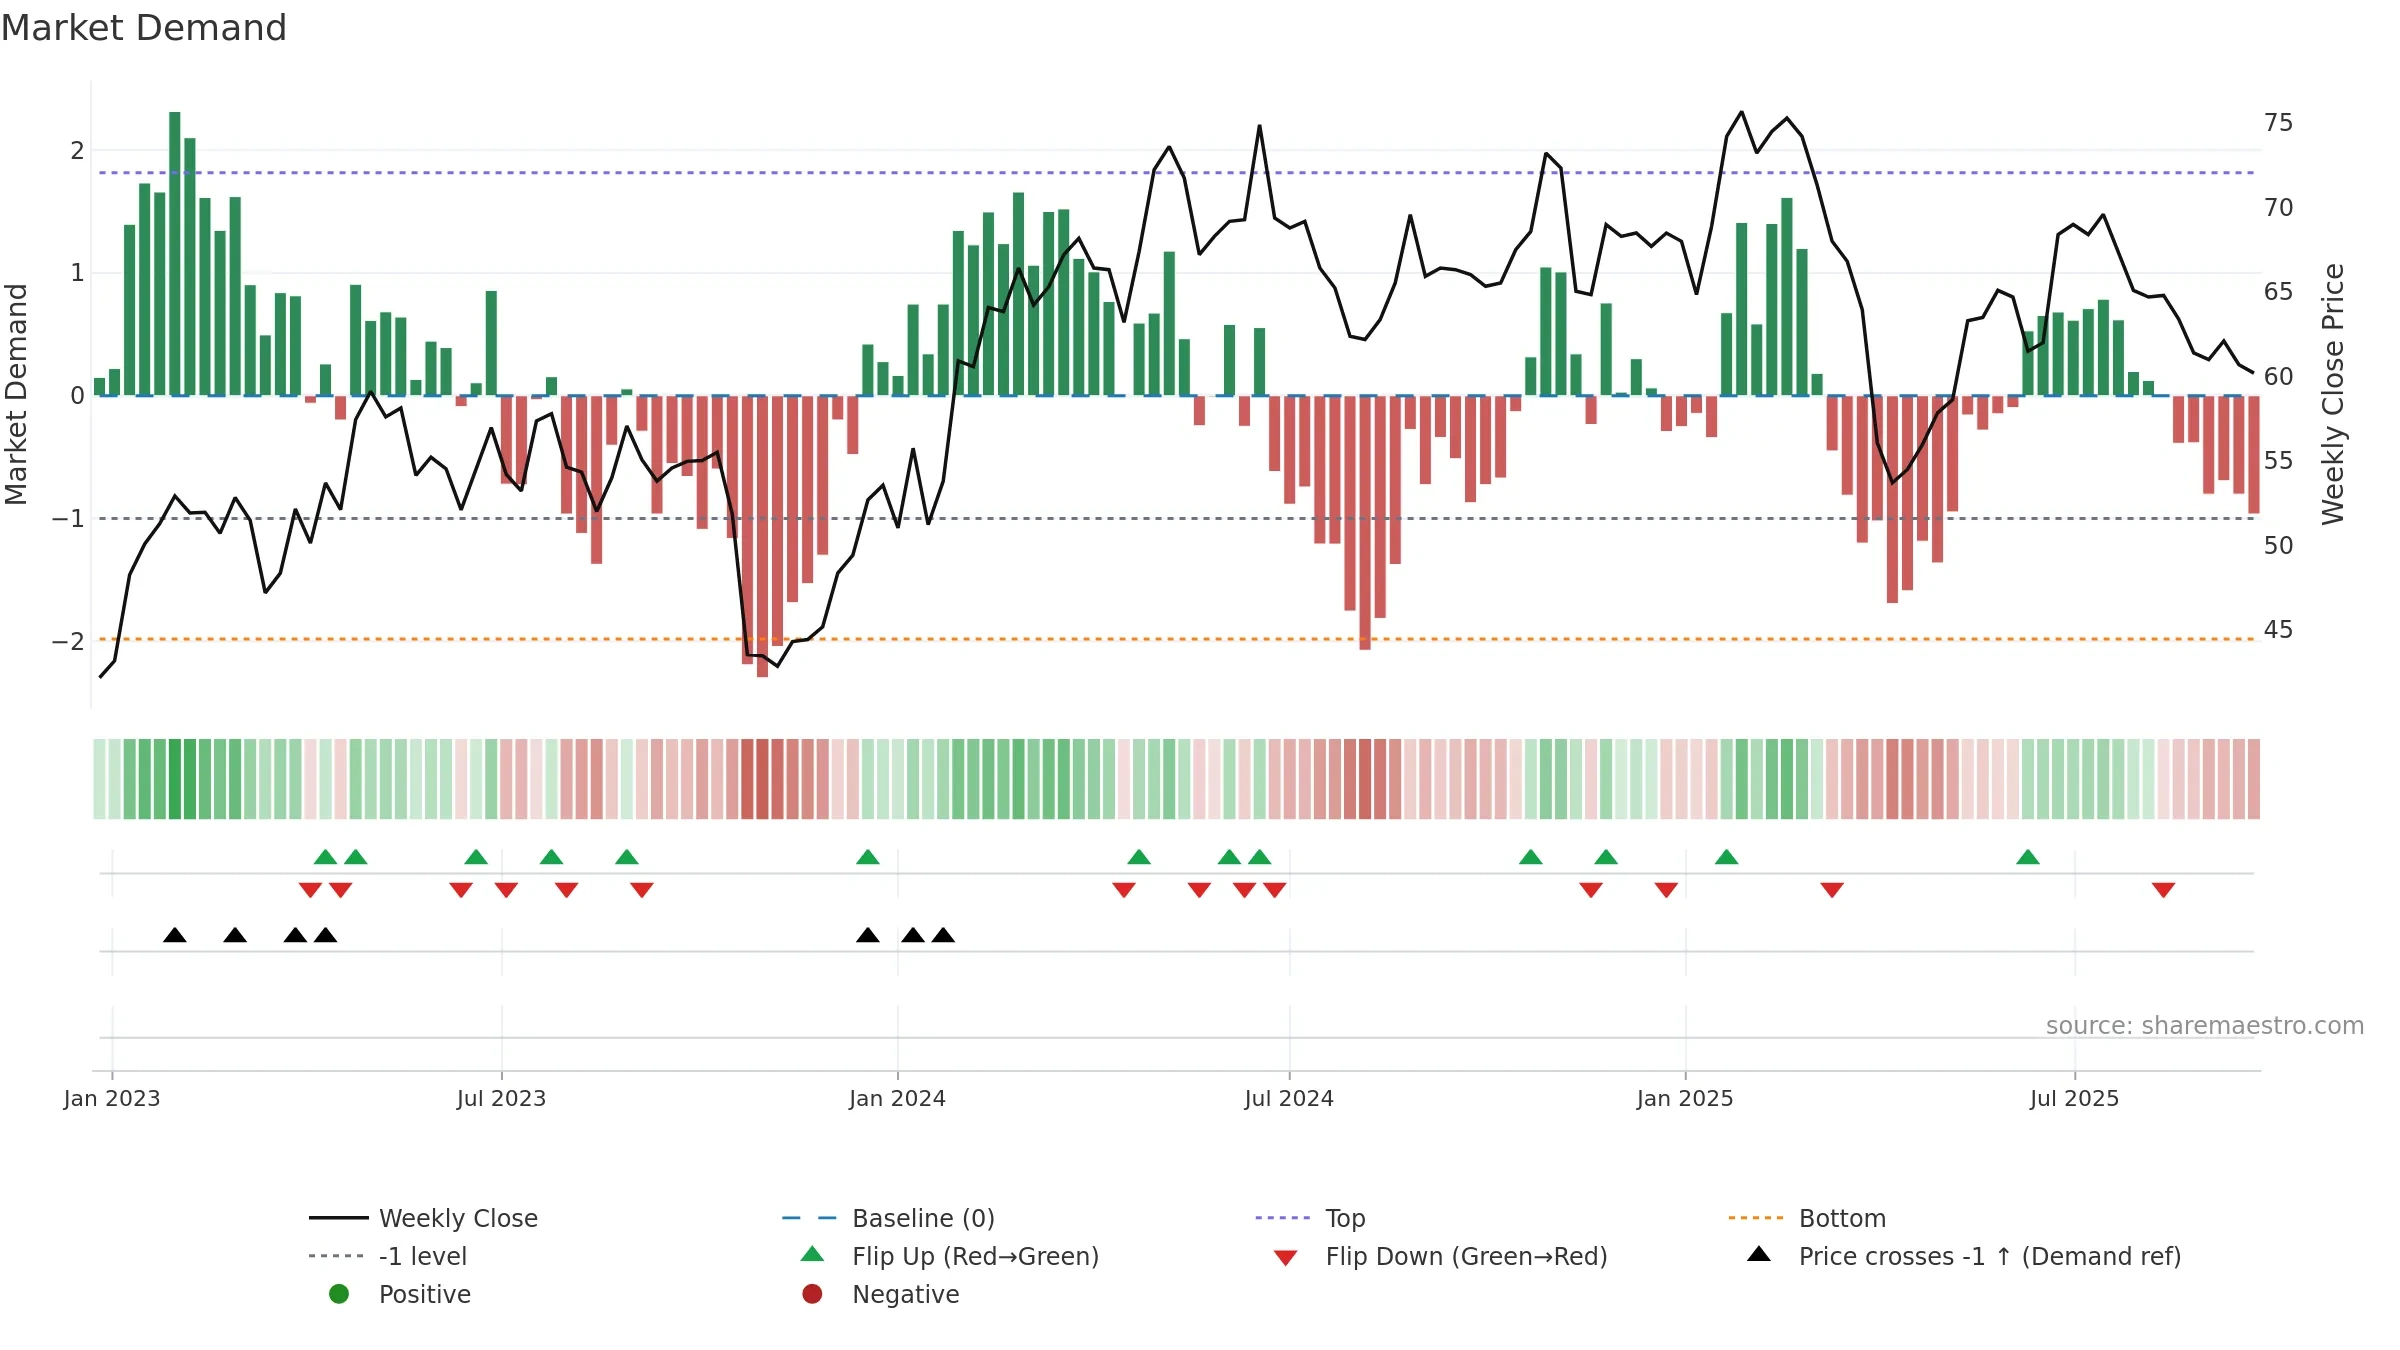Click the black triangle icon in legend

click(1759, 1254)
